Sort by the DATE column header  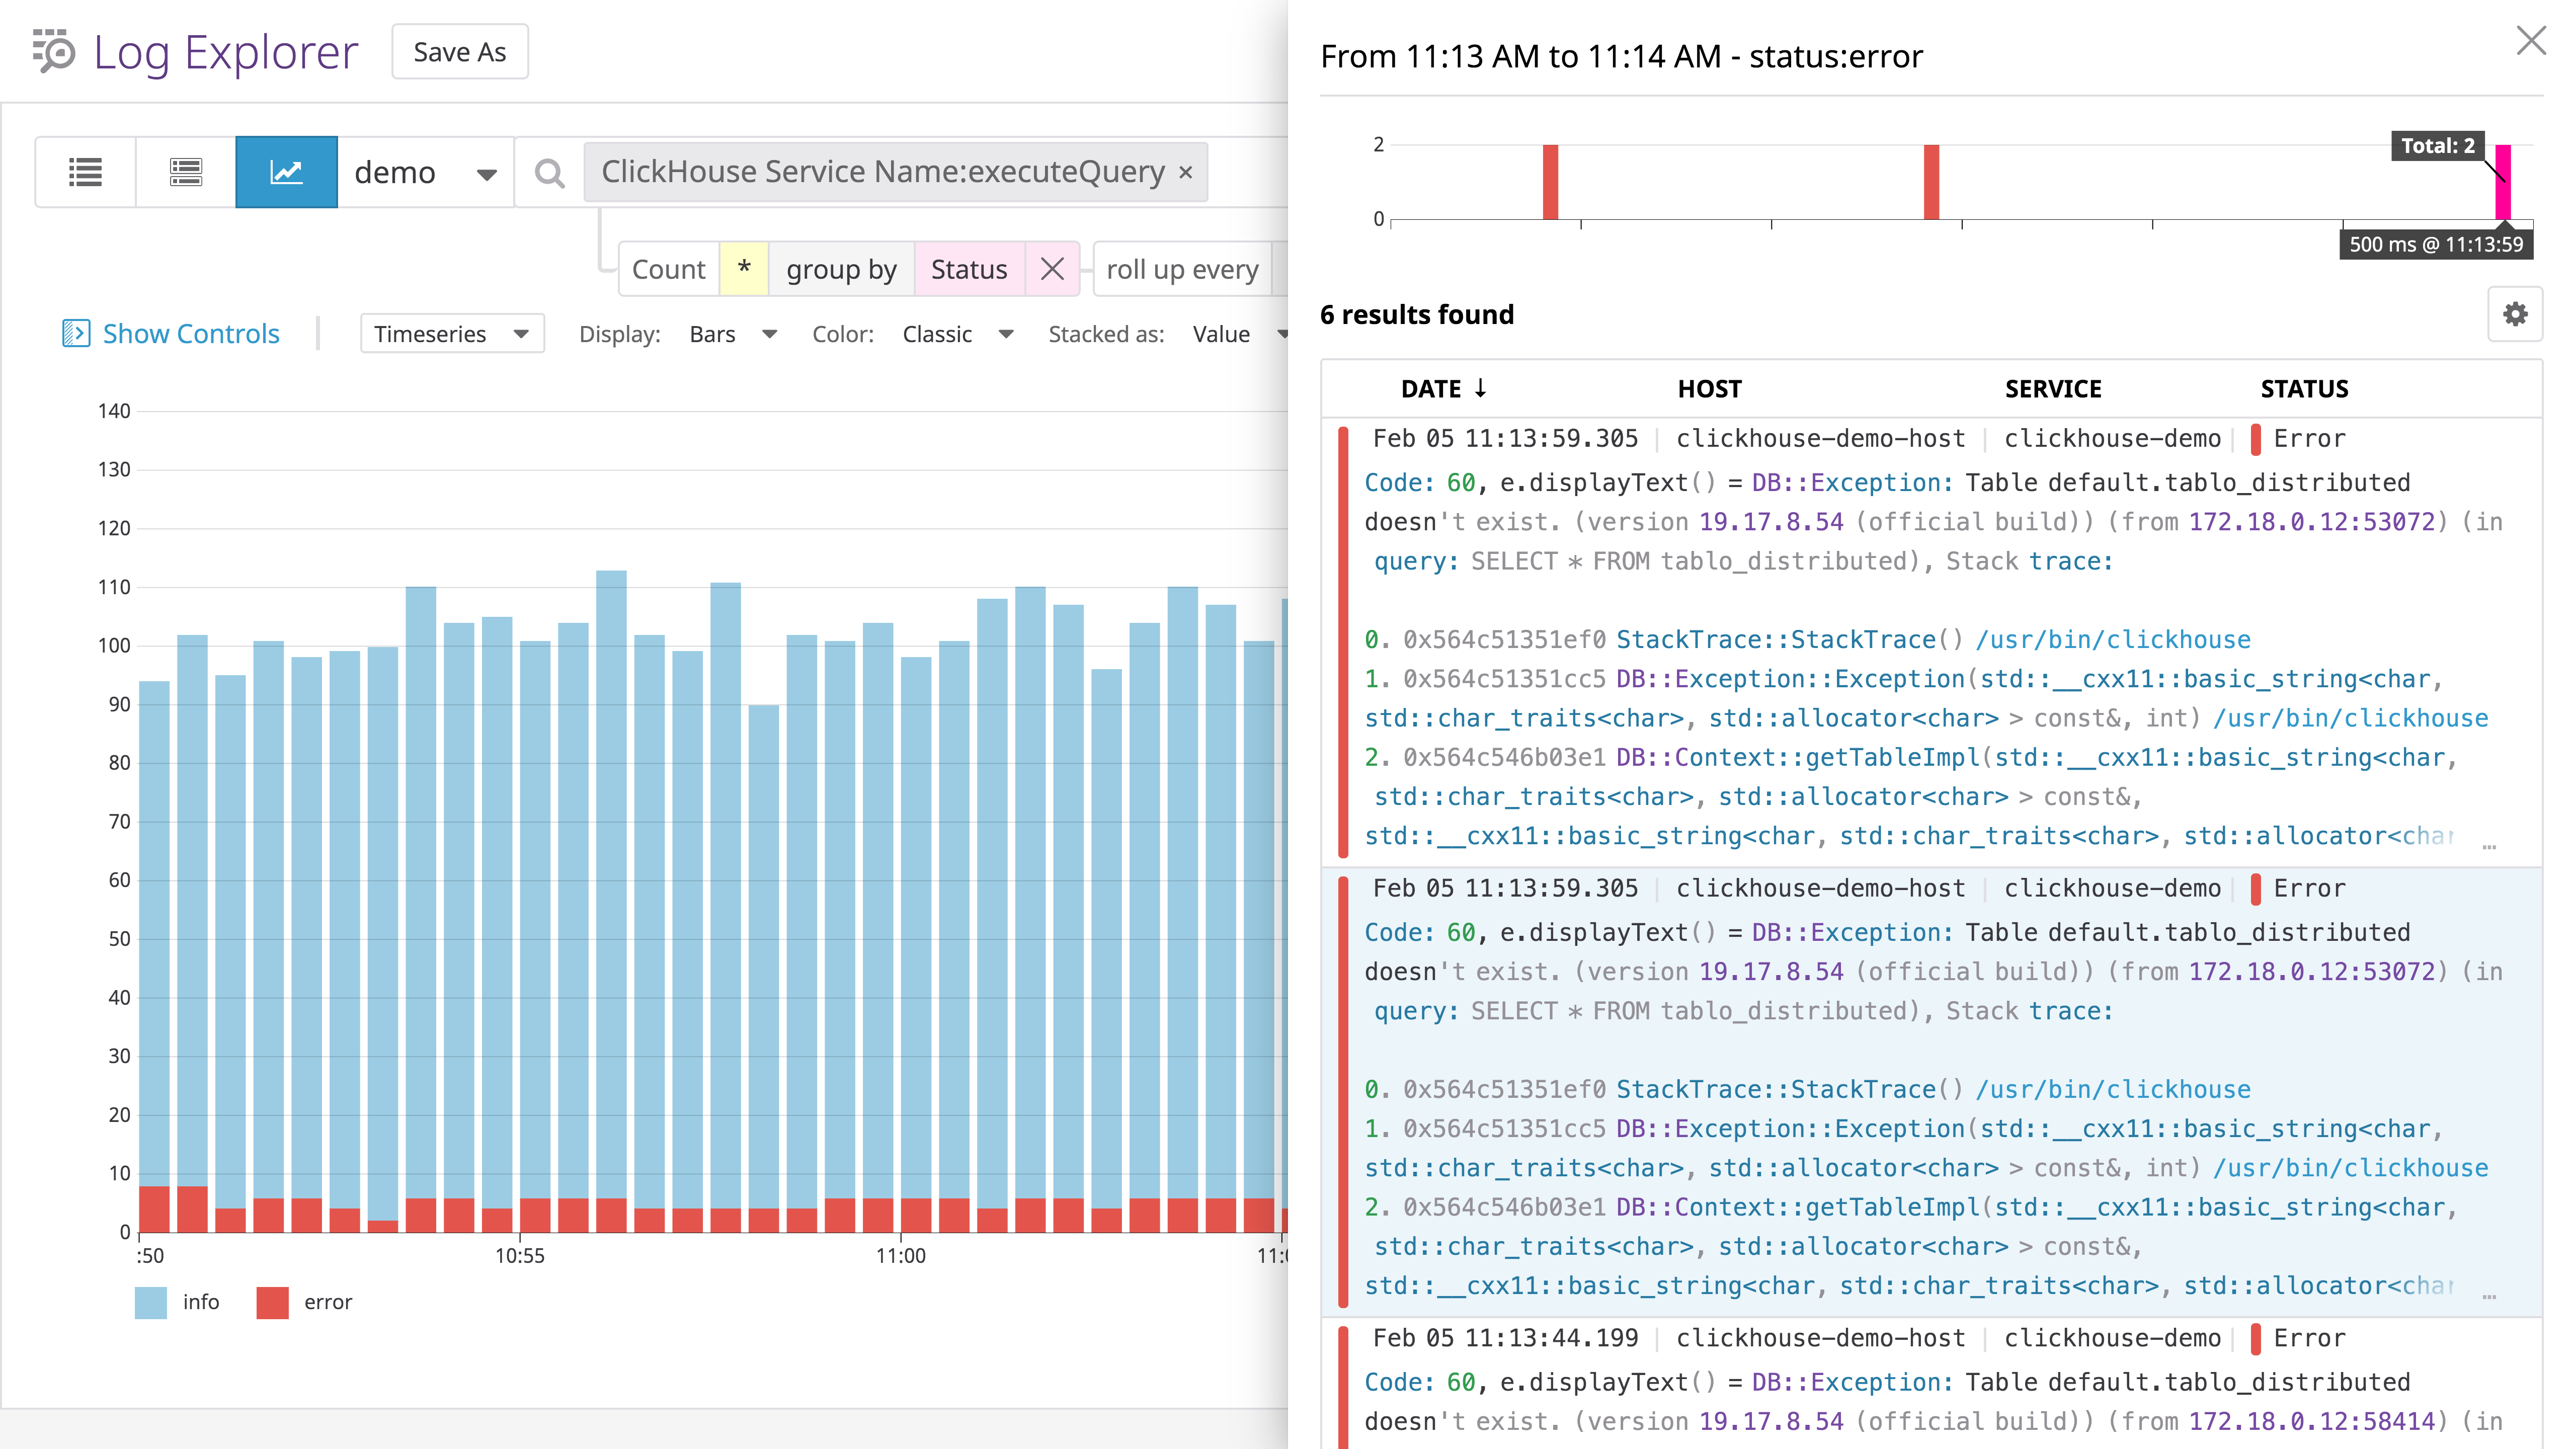1443,389
